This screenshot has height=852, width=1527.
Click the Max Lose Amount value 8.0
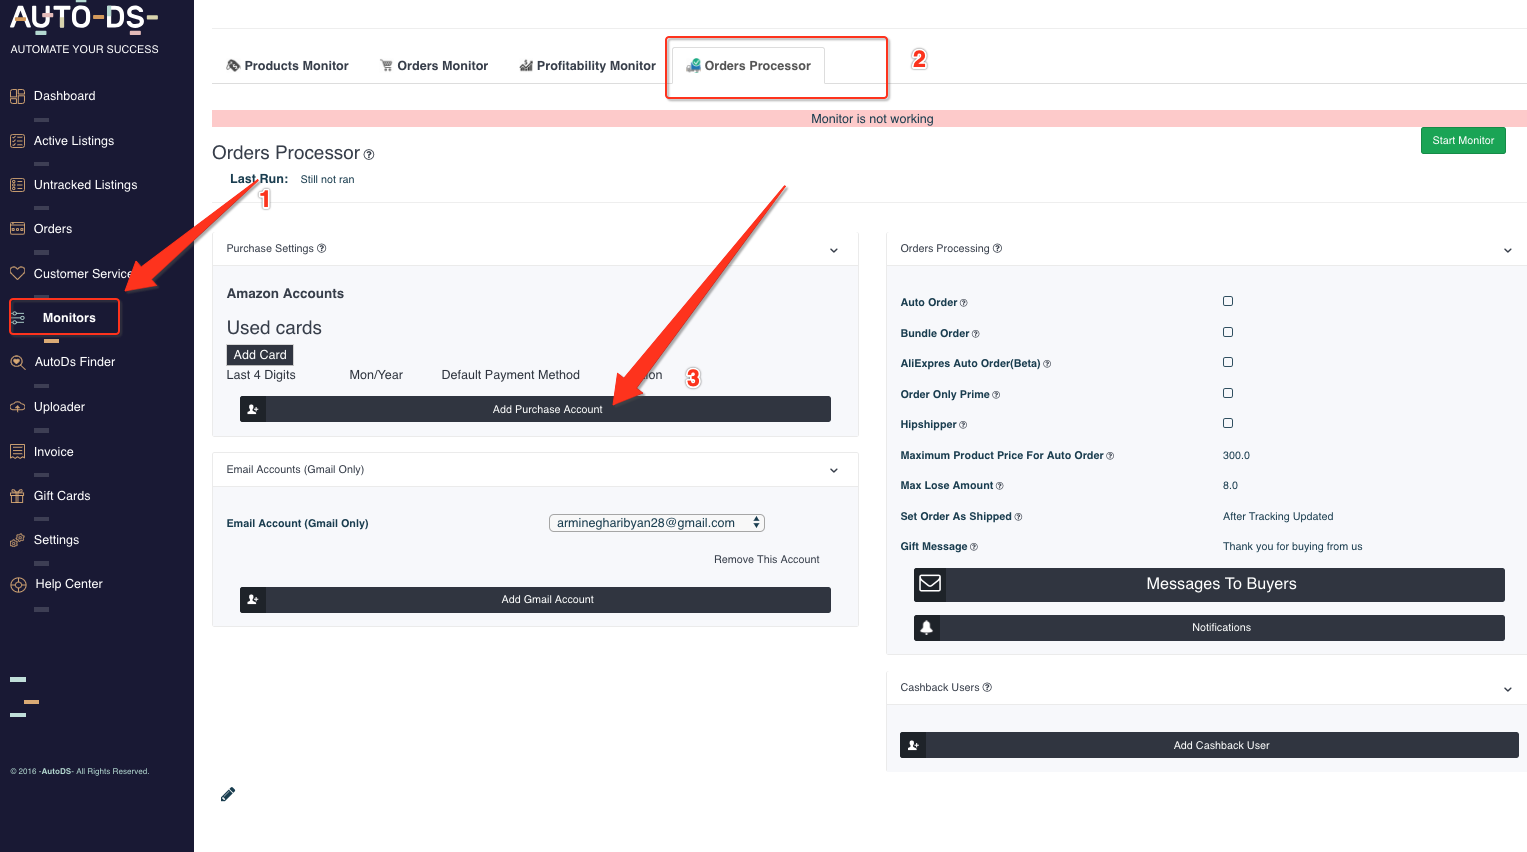(x=1230, y=486)
